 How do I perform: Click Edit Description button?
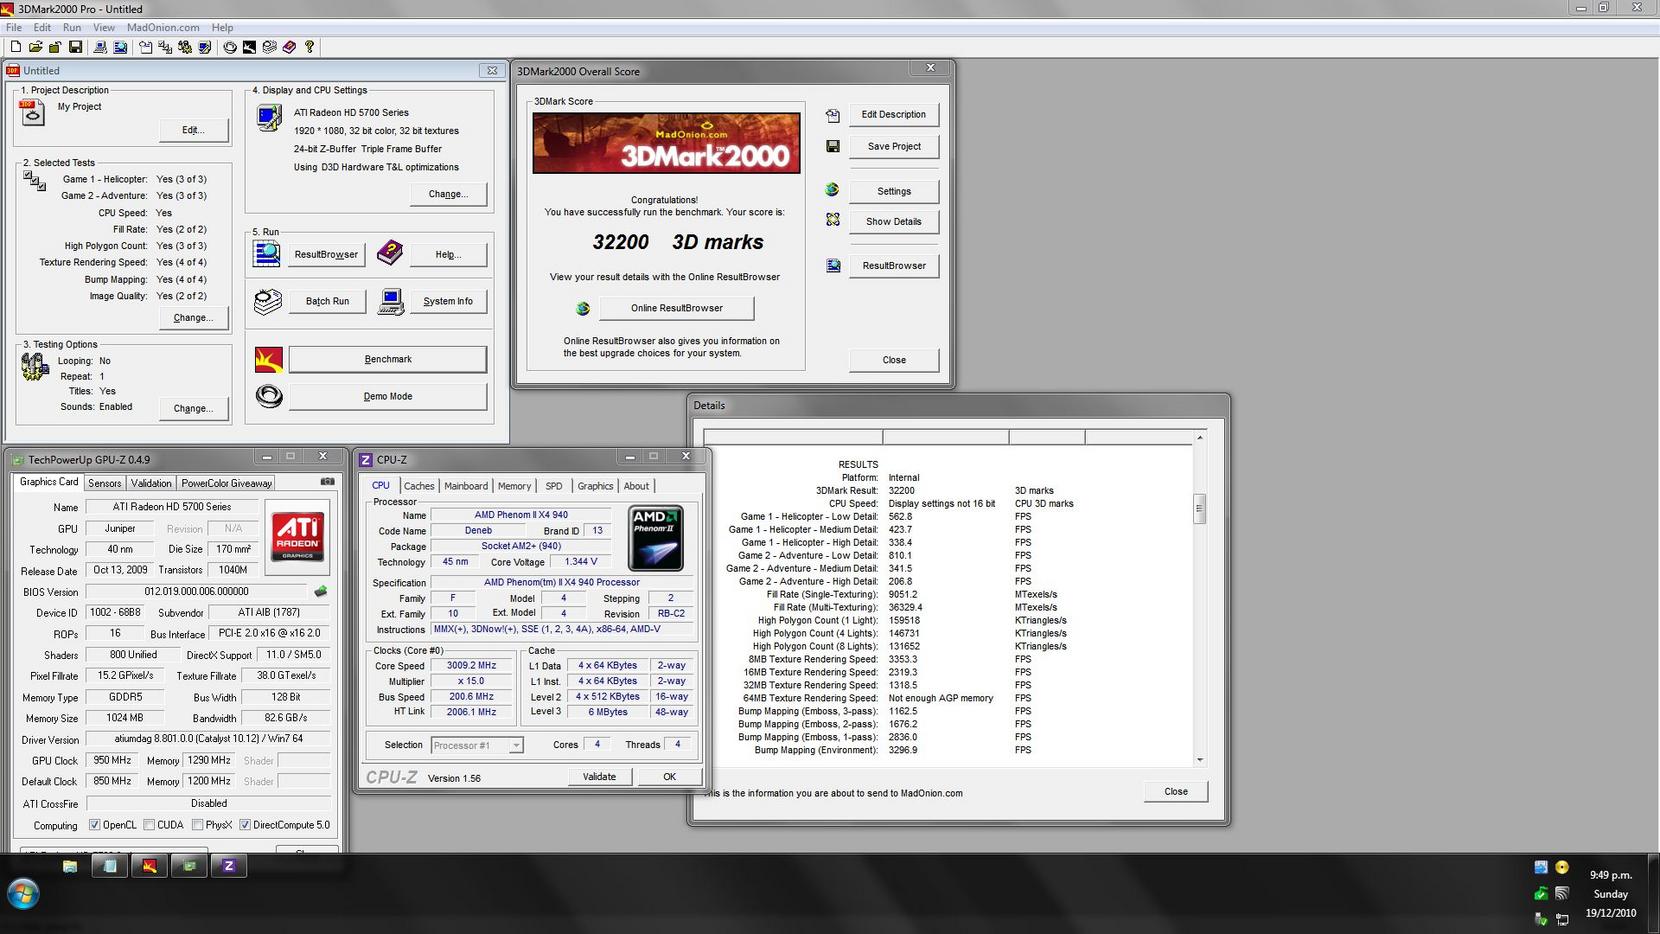point(894,114)
